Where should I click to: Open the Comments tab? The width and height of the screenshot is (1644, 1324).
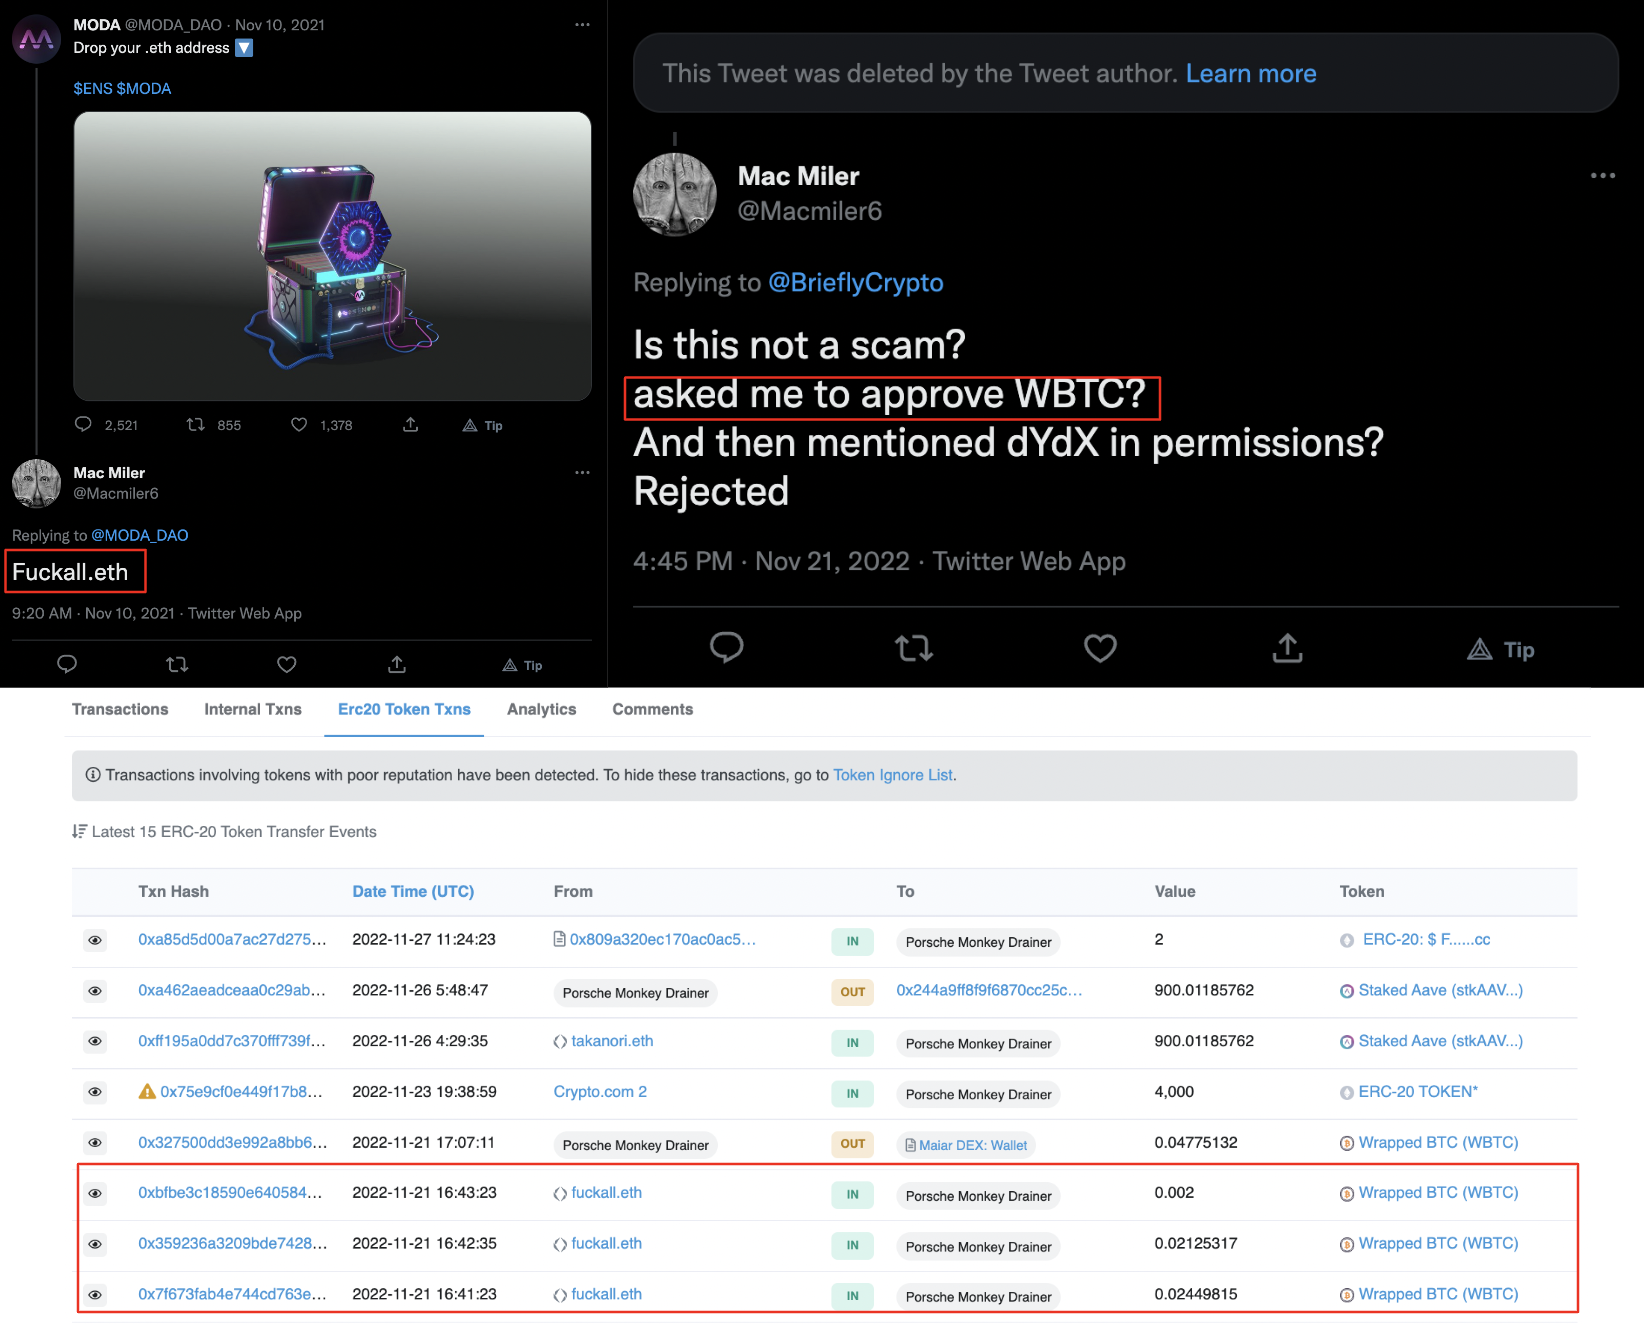coord(653,709)
